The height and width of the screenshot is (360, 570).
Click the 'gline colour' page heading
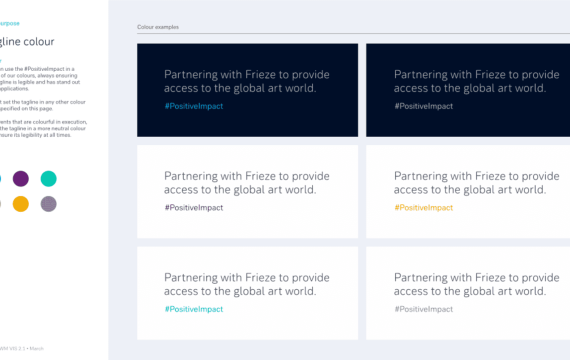[x=27, y=42]
